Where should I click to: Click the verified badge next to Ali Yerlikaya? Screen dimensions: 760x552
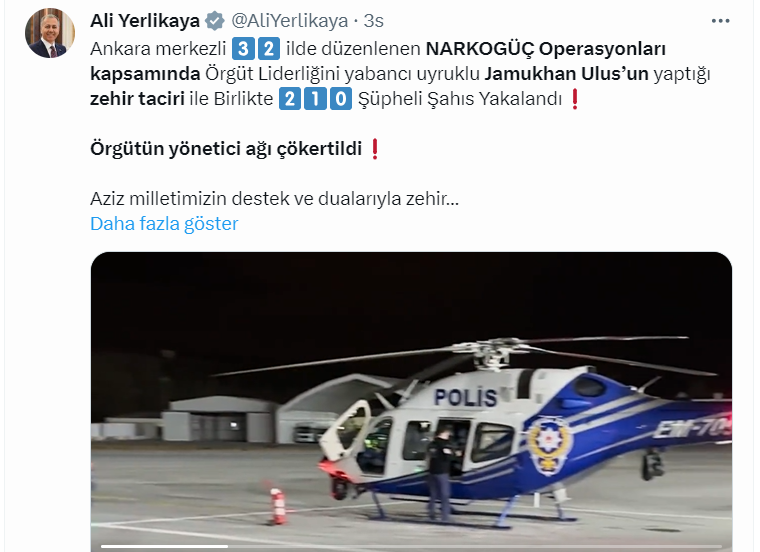coord(215,21)
